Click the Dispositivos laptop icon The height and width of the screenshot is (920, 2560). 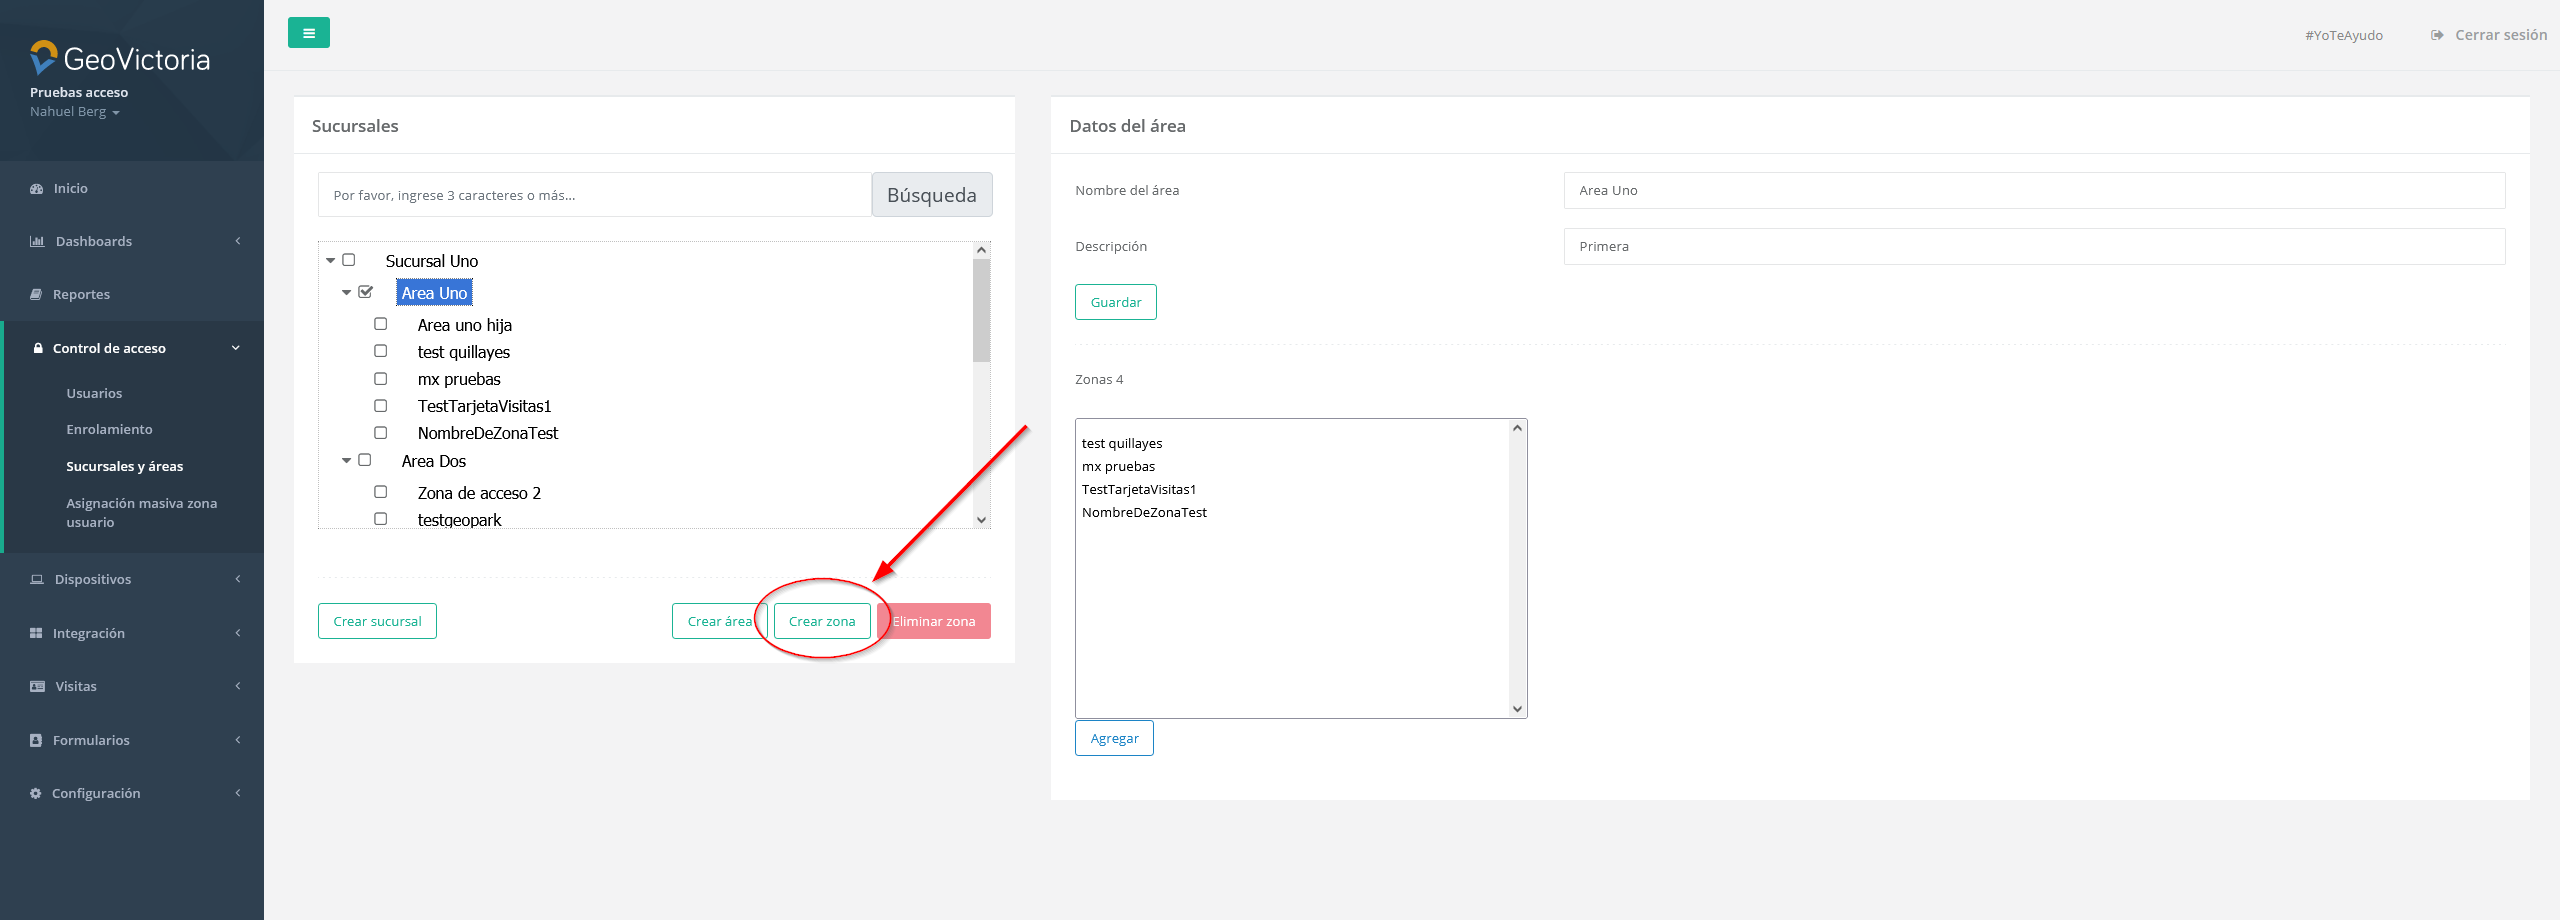[x=37, y=580]
